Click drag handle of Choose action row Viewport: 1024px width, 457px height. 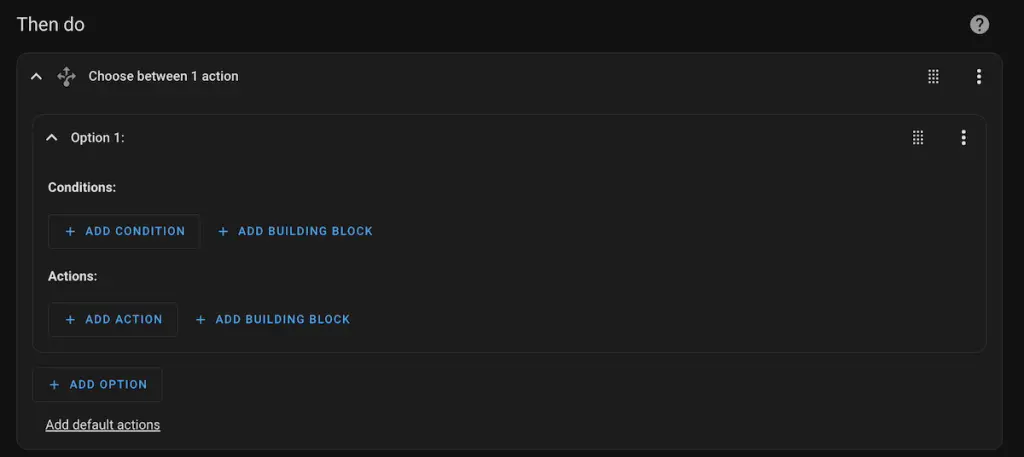[x=933, y=76]
